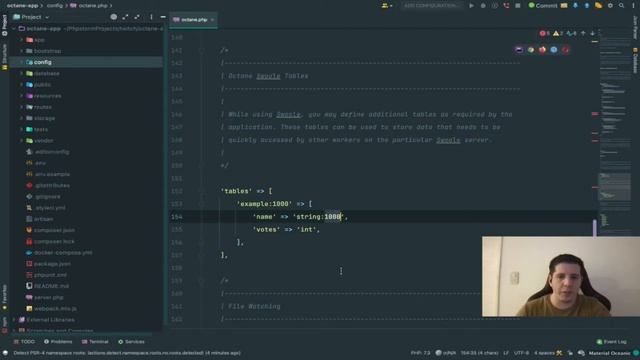Click the red phone listen-for-debug icon

[x=506, y=6]
